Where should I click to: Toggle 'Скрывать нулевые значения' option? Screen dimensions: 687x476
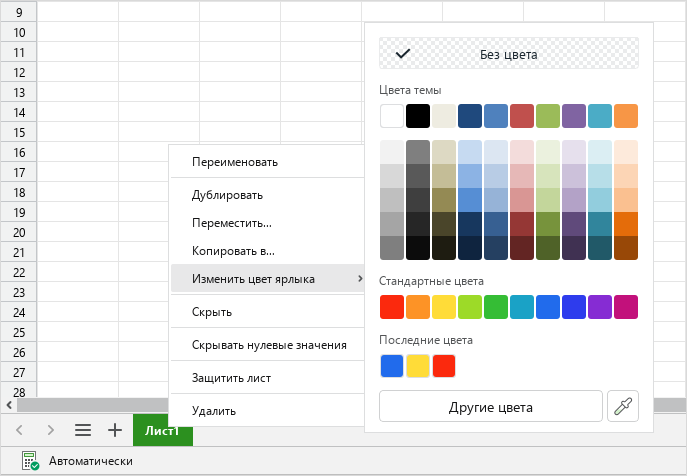[x=269, y=345]
